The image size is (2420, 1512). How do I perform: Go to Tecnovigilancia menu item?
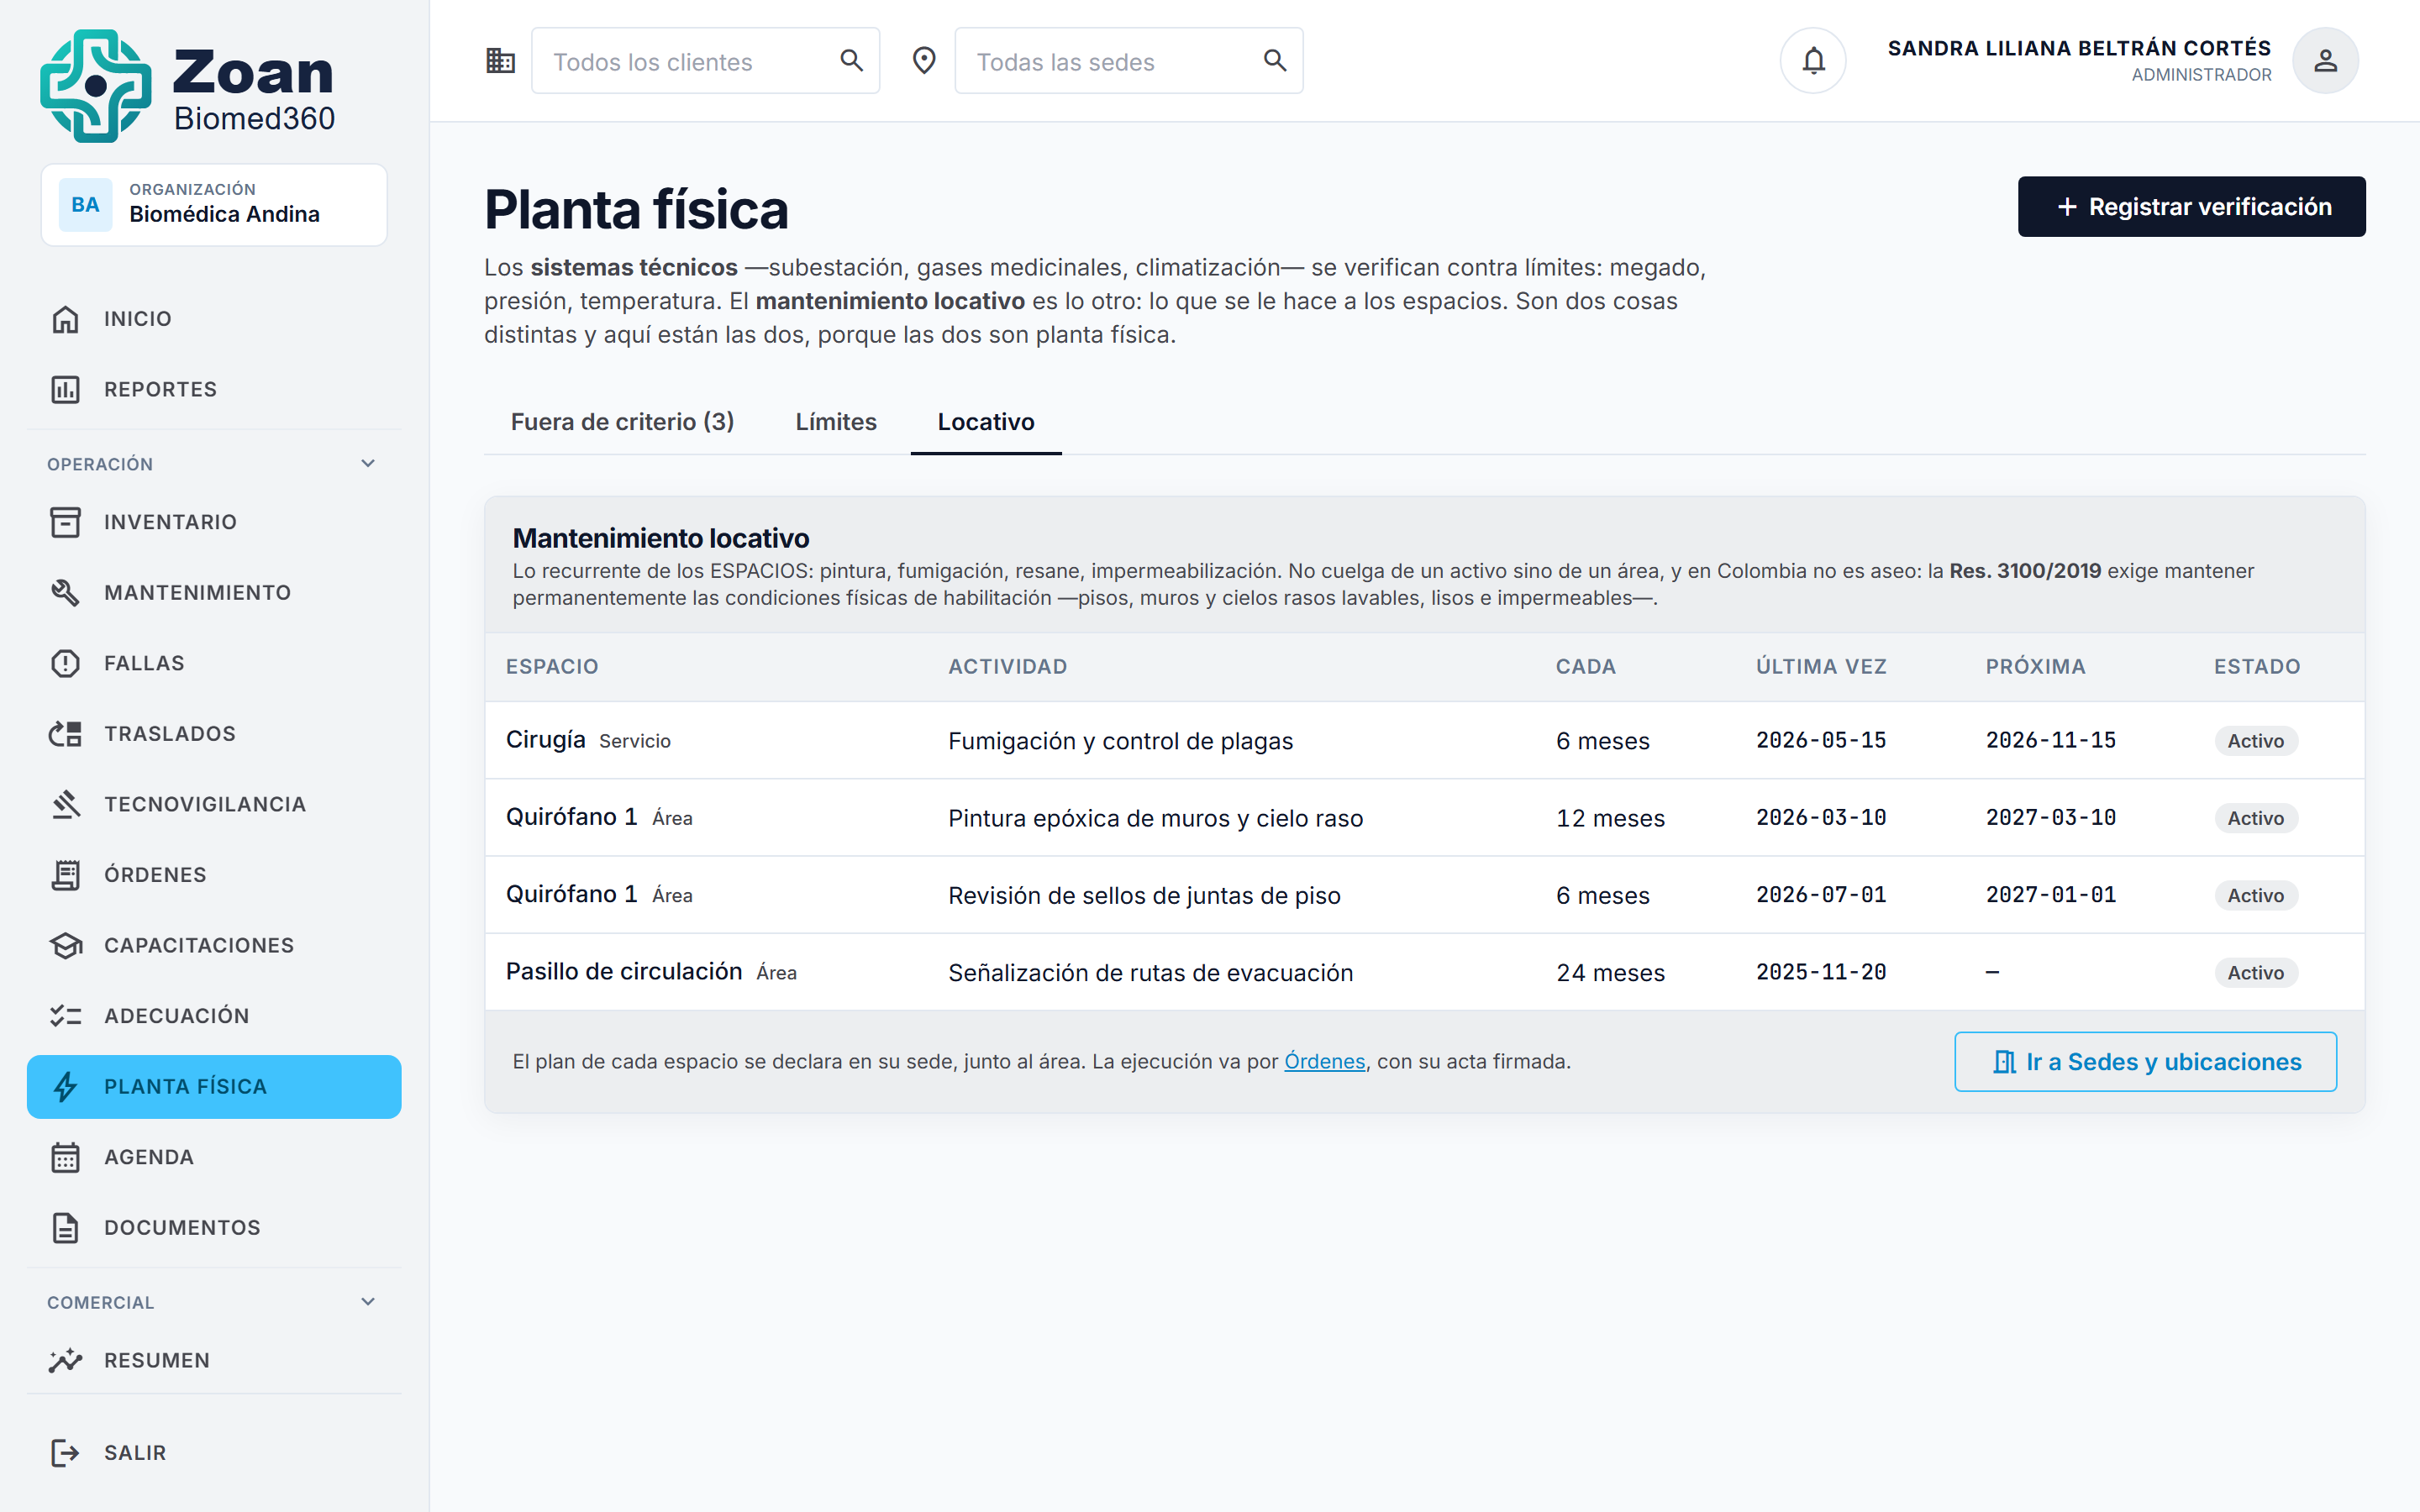pos(214,804)
